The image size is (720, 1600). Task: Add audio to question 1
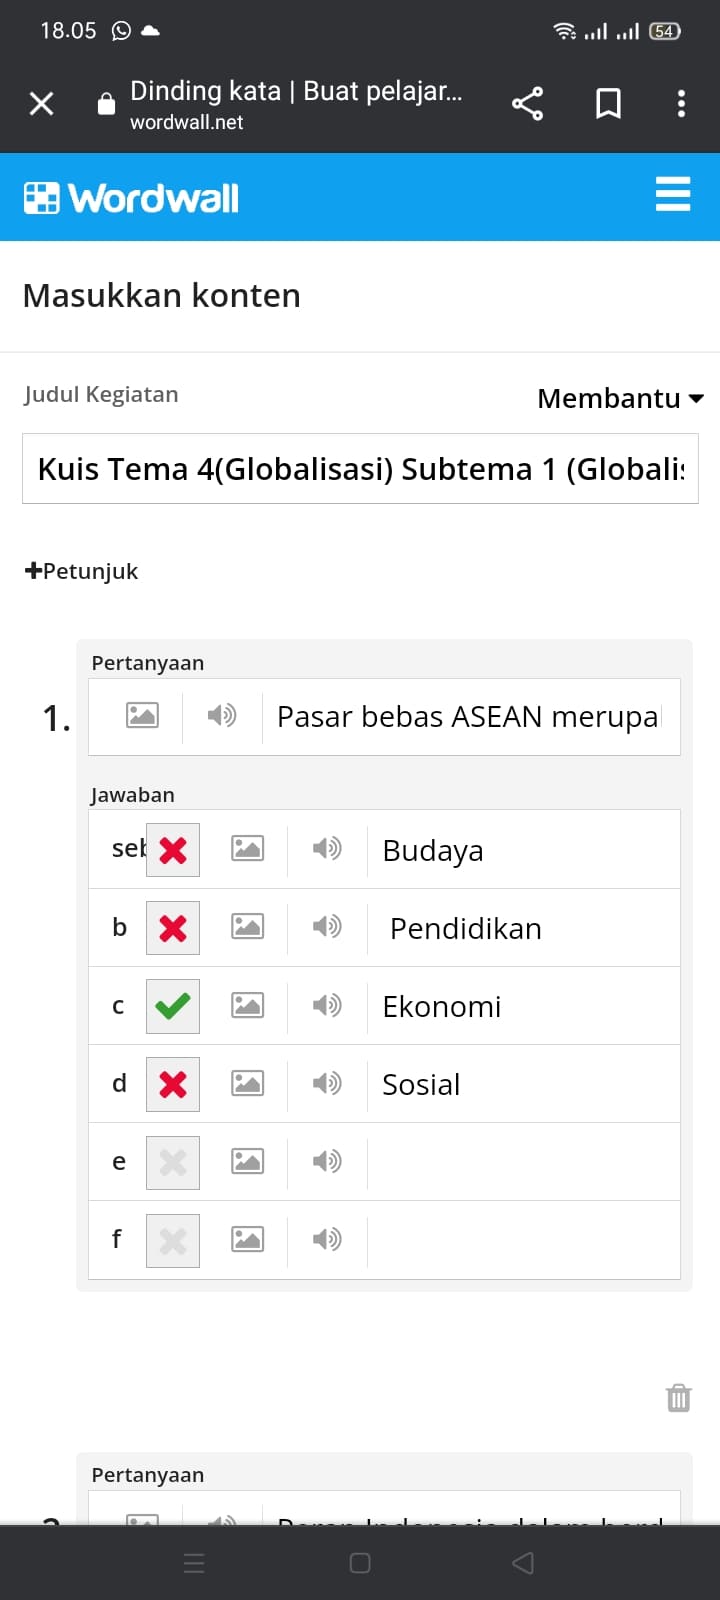click(222, 715)
